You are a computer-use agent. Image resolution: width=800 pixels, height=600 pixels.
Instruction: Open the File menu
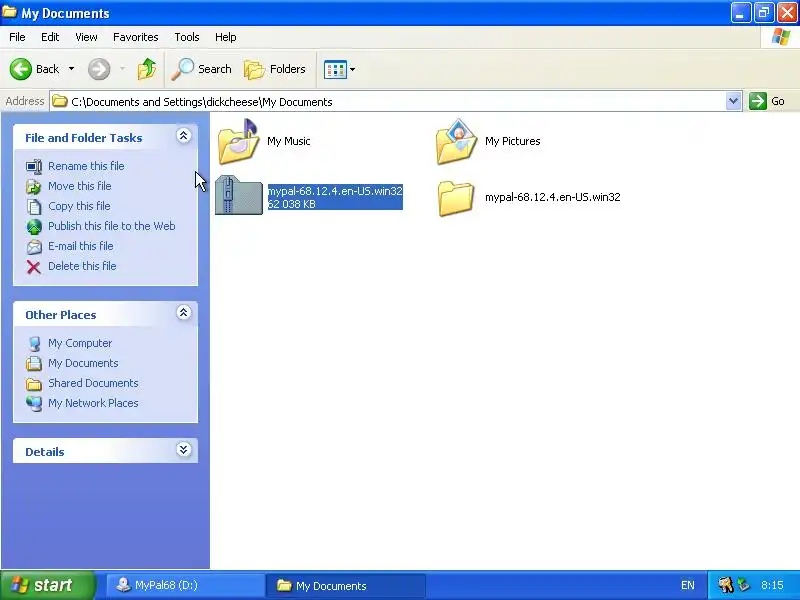(17, 37)
